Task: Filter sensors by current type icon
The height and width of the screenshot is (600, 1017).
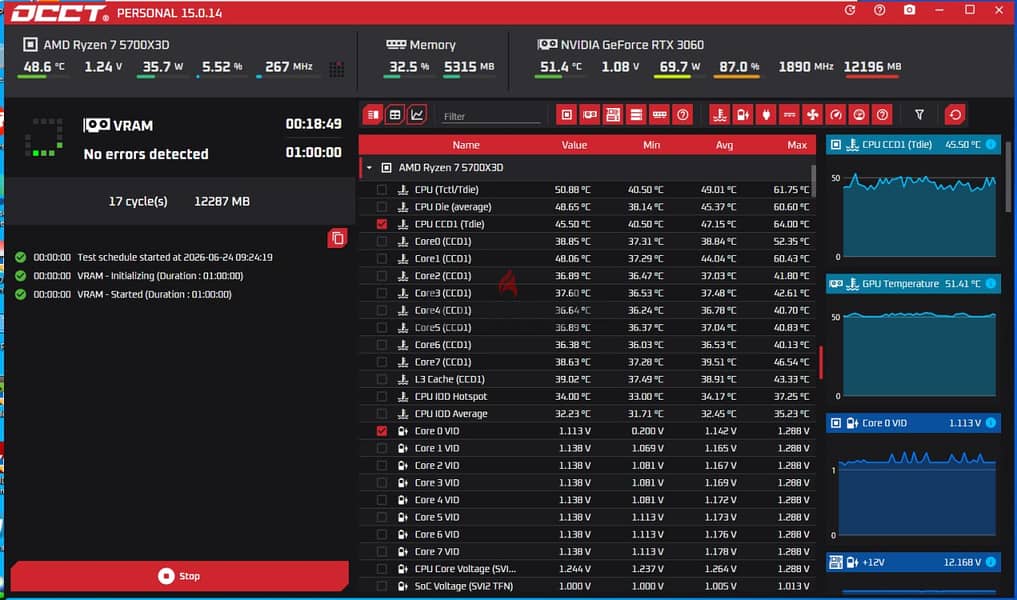Action: 789,115
